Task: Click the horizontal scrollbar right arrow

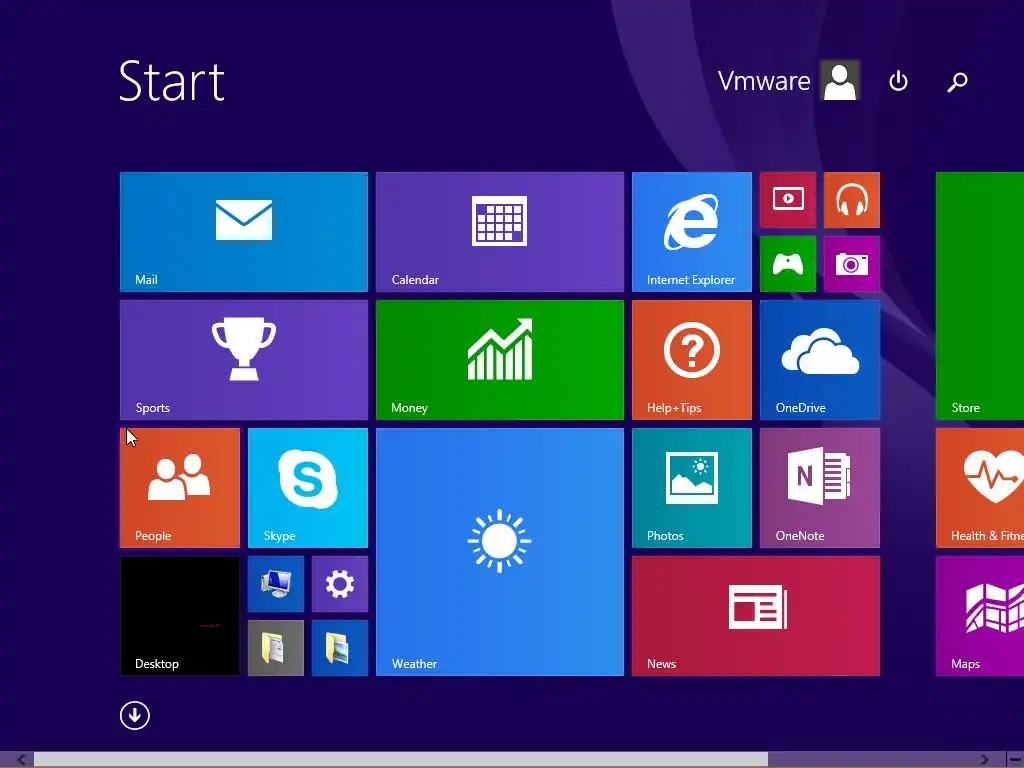Action: pyautogui.click(x=984, y=760)
